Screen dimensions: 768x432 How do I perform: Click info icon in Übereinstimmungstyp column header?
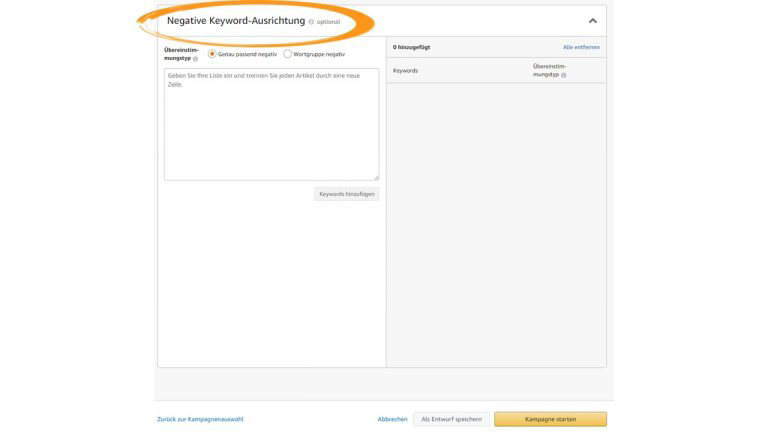[563, 75]
